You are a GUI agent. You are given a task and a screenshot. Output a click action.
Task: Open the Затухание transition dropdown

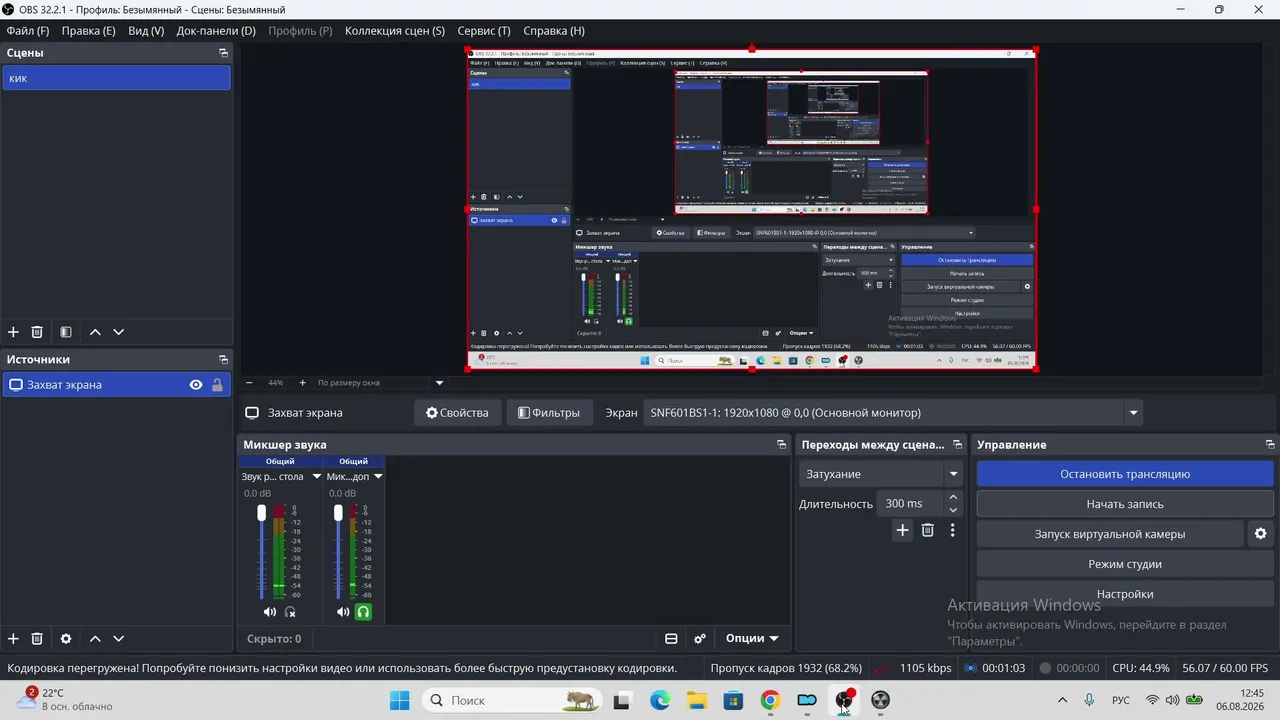[880, 474]
